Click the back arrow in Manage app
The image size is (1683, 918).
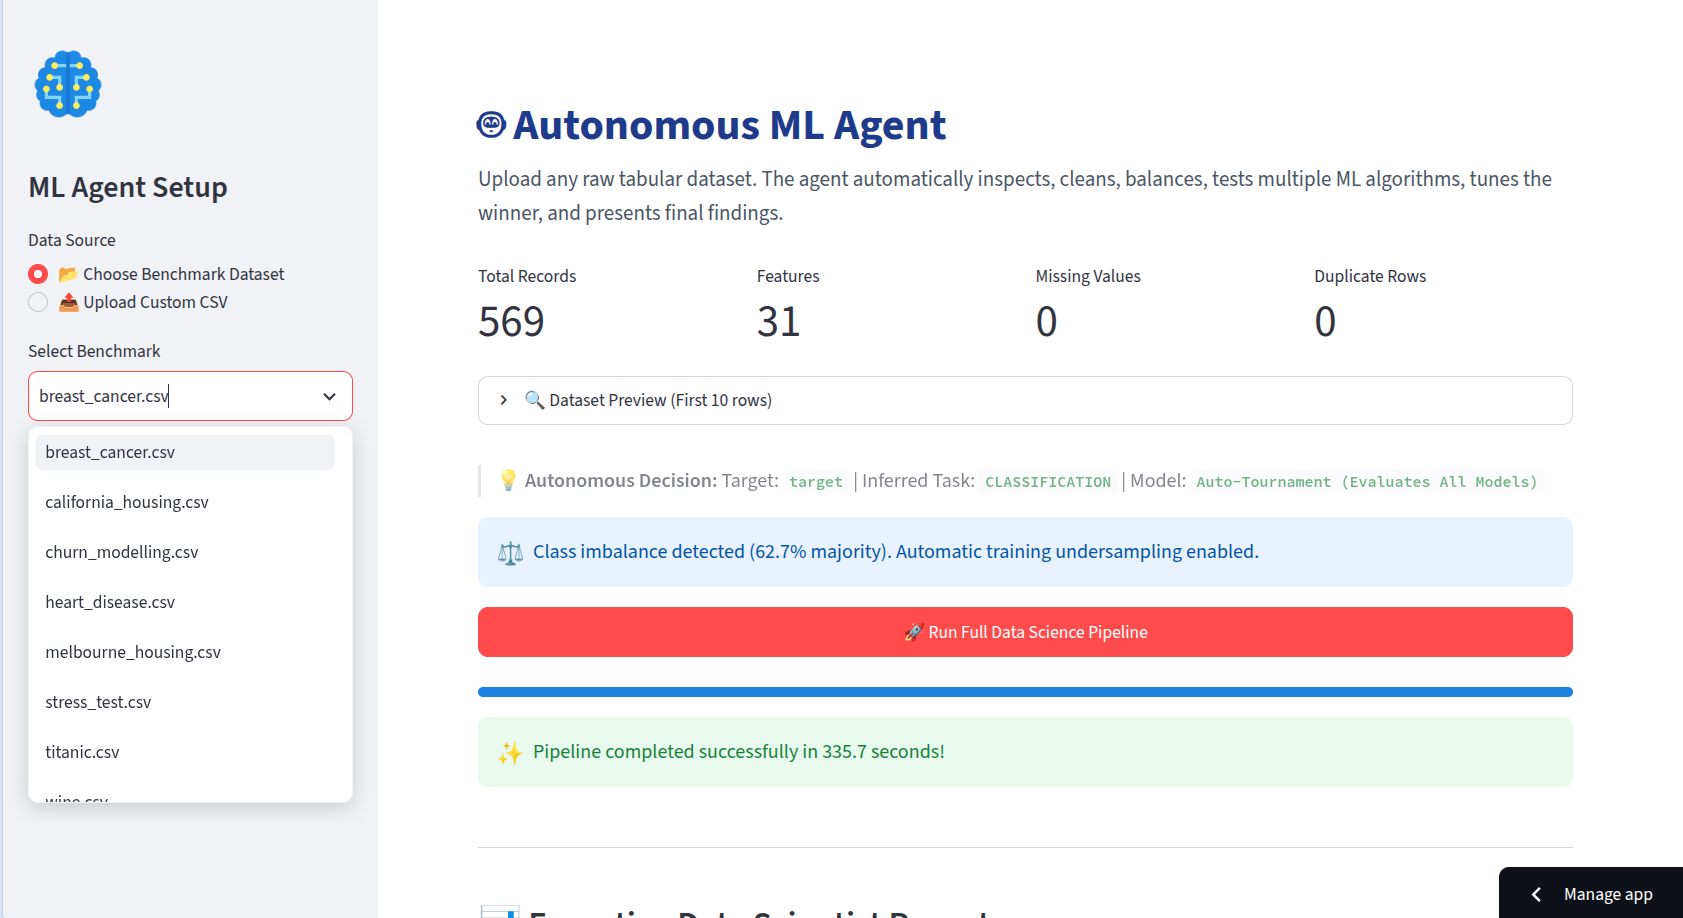pos(1537,894)
